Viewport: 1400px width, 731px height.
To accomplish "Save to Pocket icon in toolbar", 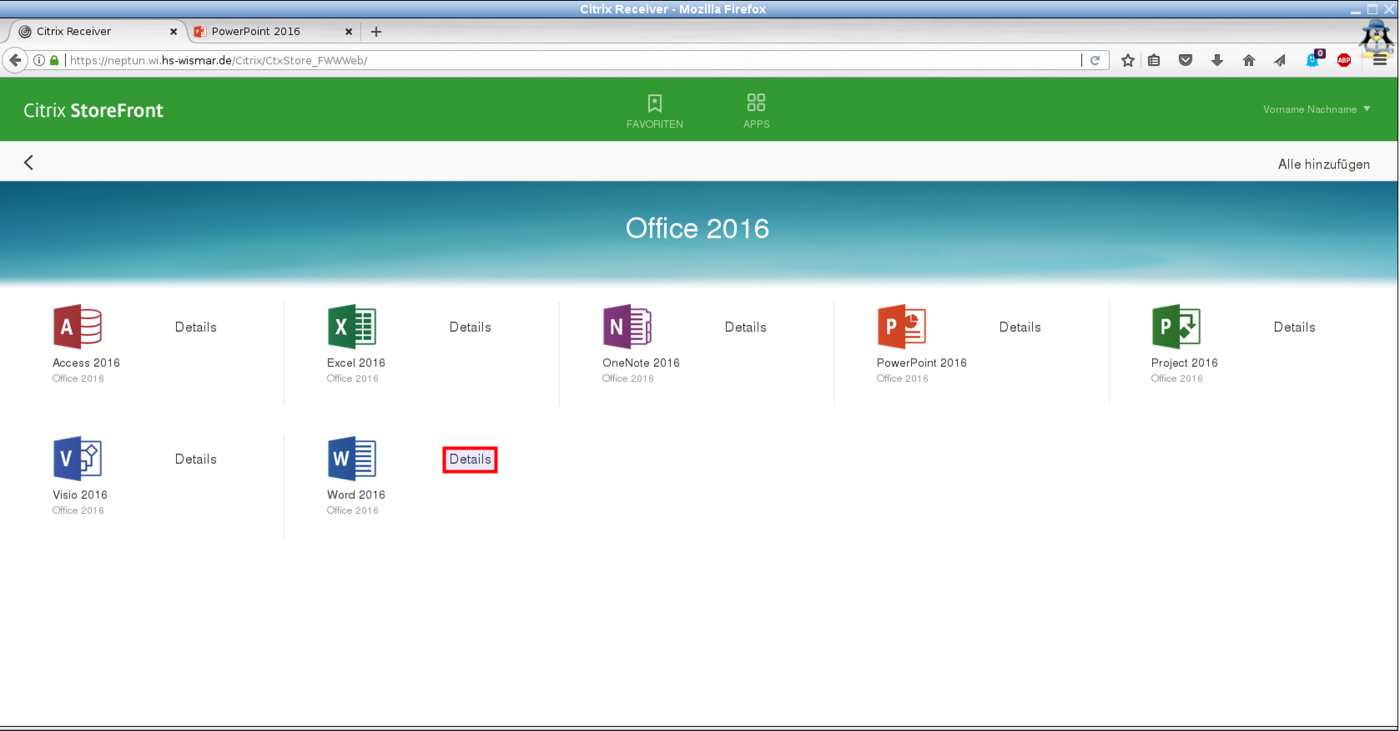I will point(1186,60).
